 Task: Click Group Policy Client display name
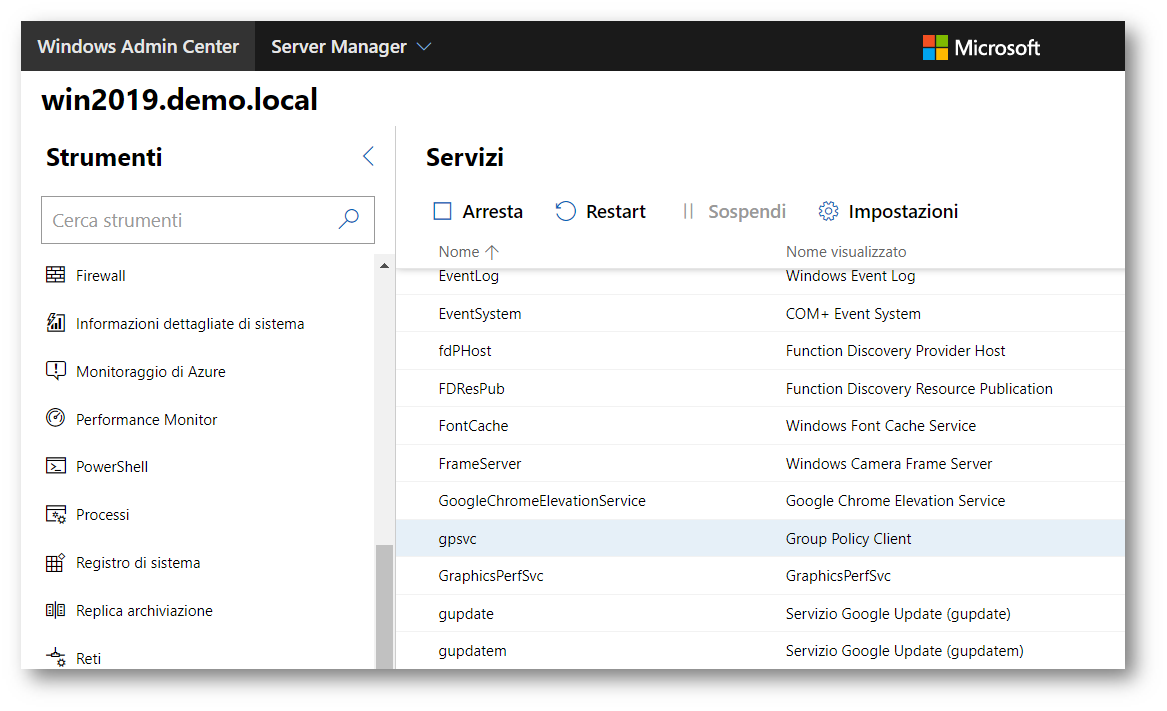click(848, 539)
